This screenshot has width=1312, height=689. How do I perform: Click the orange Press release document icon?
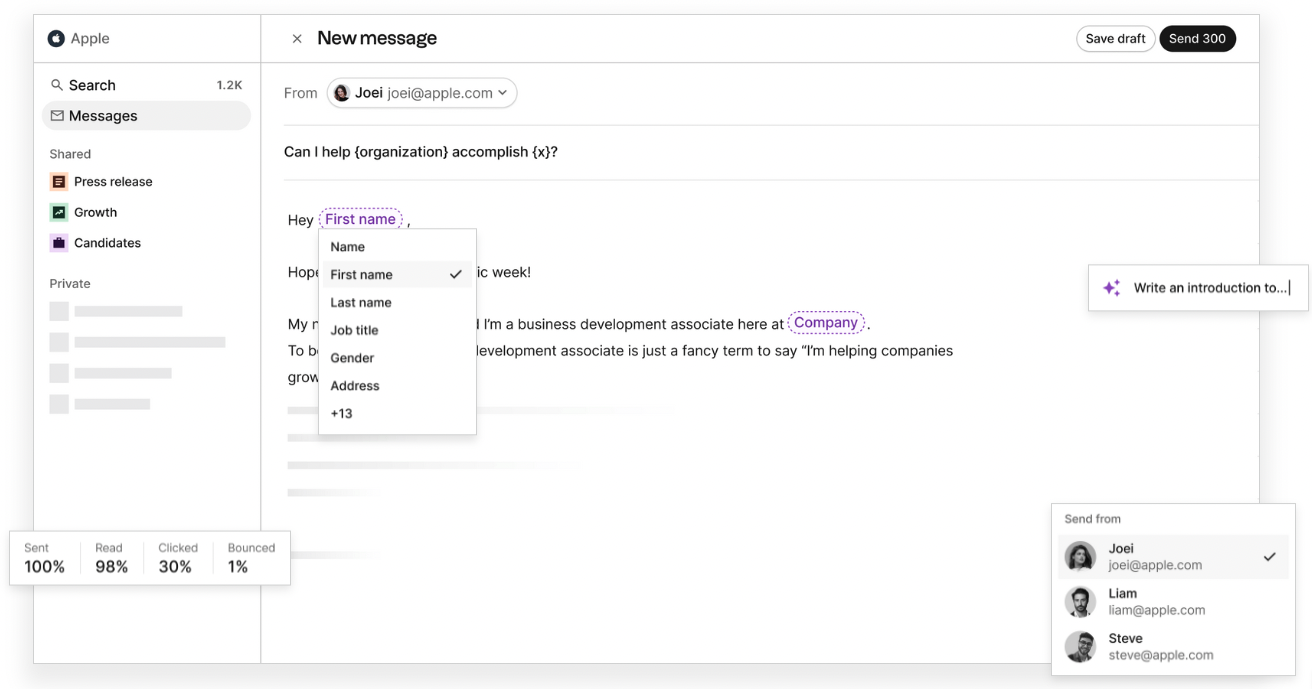58,182
